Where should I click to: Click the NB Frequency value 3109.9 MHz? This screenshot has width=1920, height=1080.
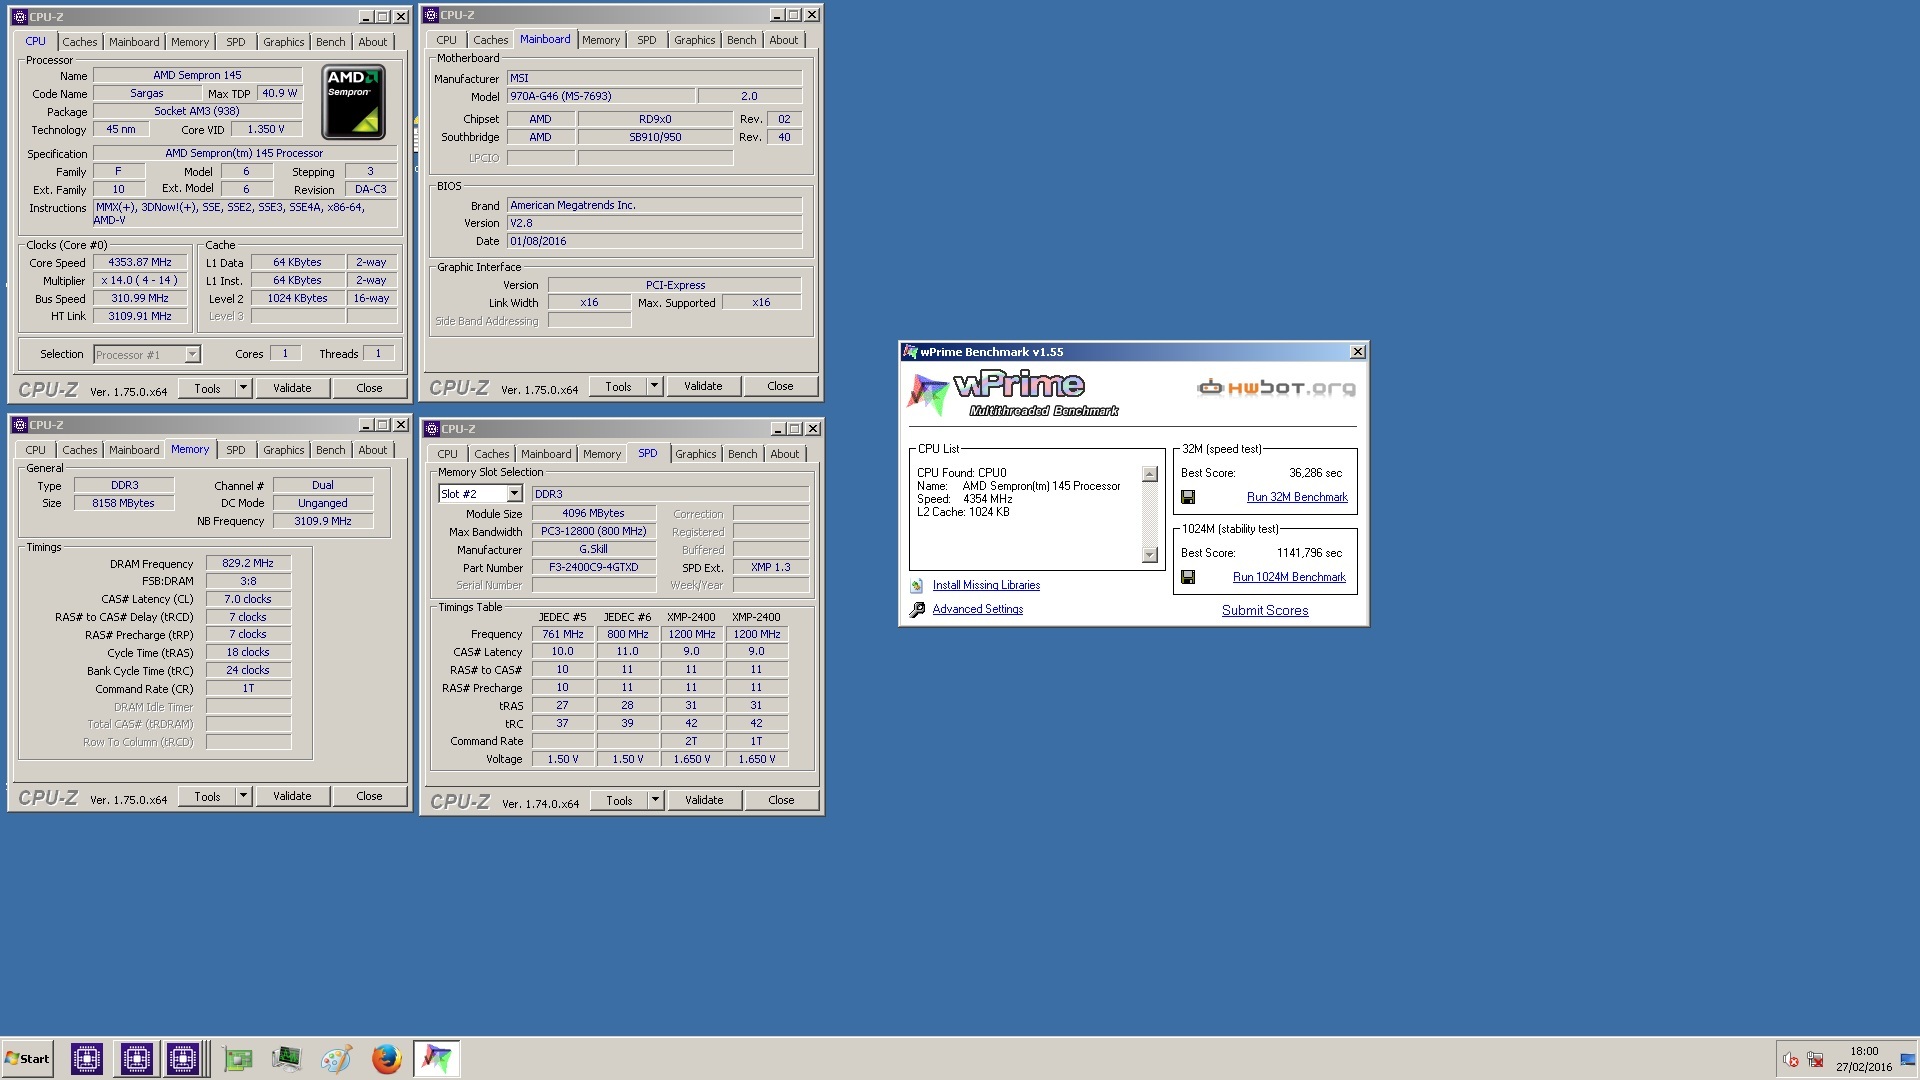click(323, 521)
